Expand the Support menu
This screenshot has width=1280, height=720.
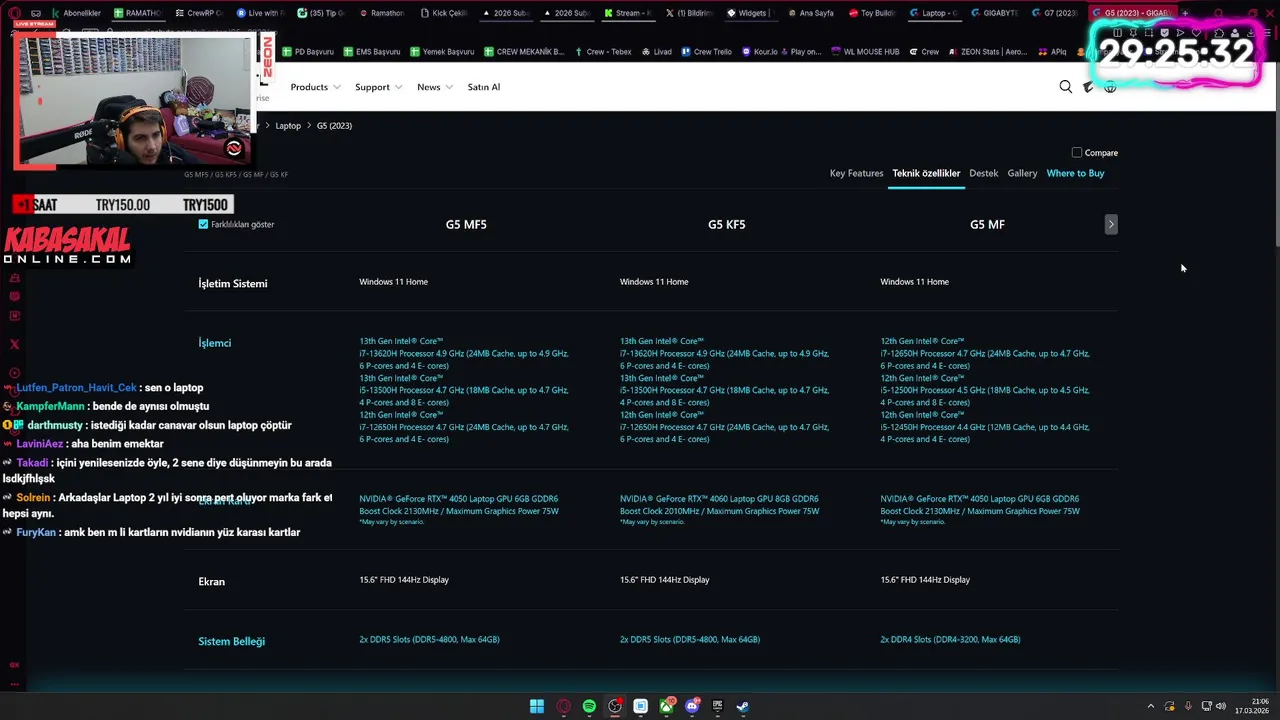click(379, 87)
